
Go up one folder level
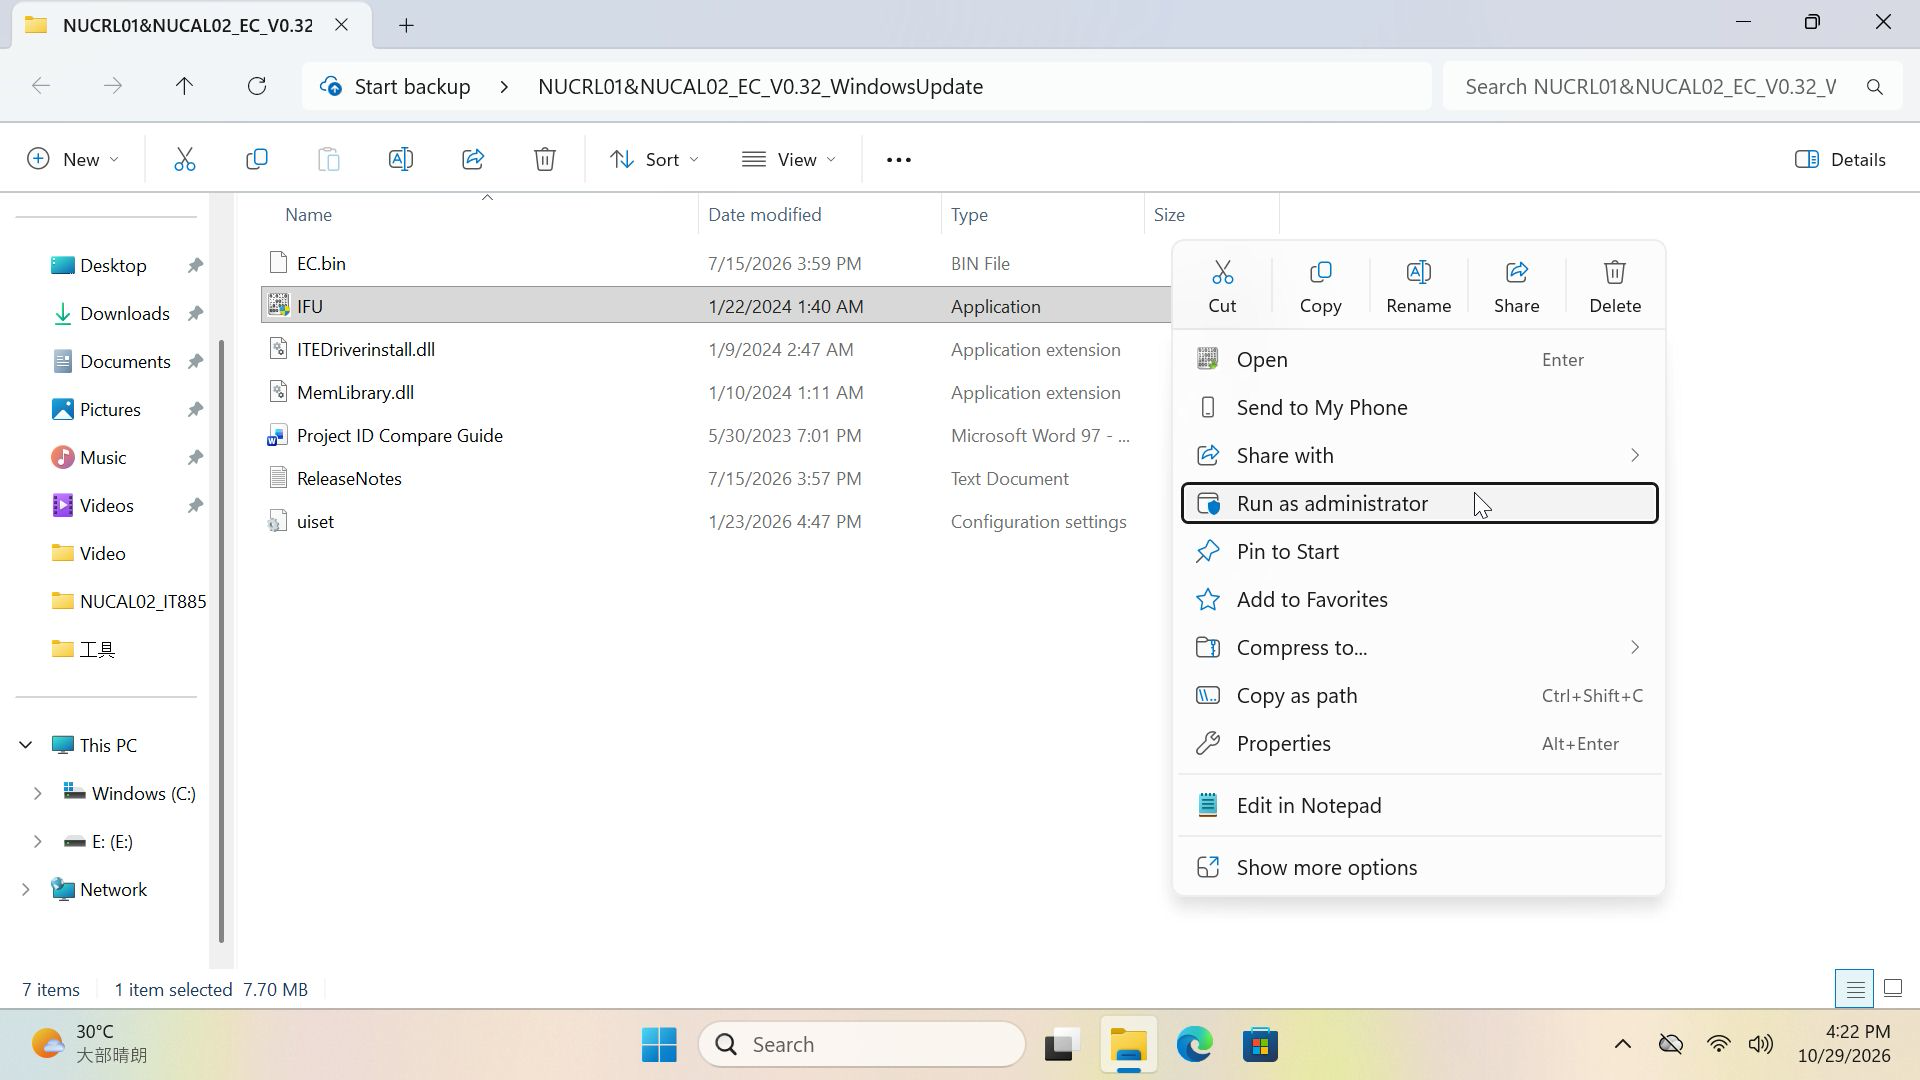[184, 86]
